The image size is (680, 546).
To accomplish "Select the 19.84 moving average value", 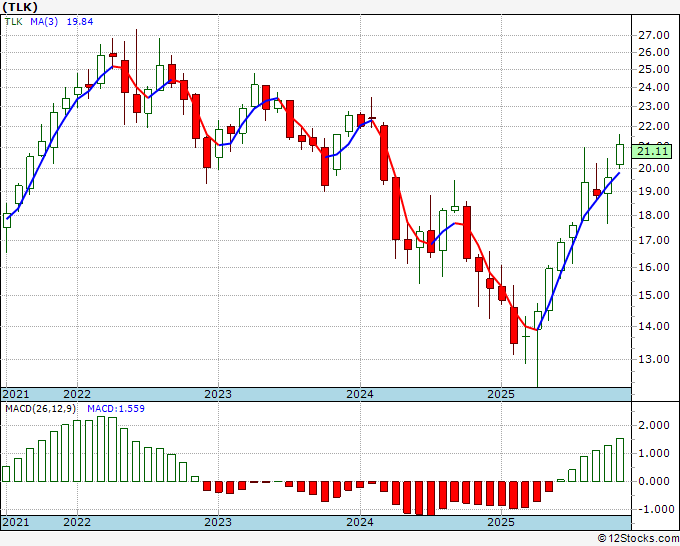I will click(80, 22).
